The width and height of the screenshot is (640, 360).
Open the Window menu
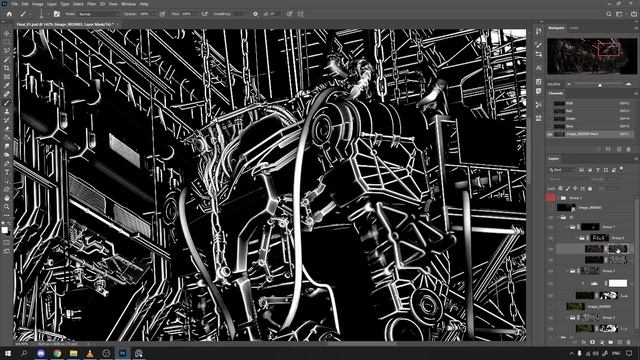[x=128, y=4]
